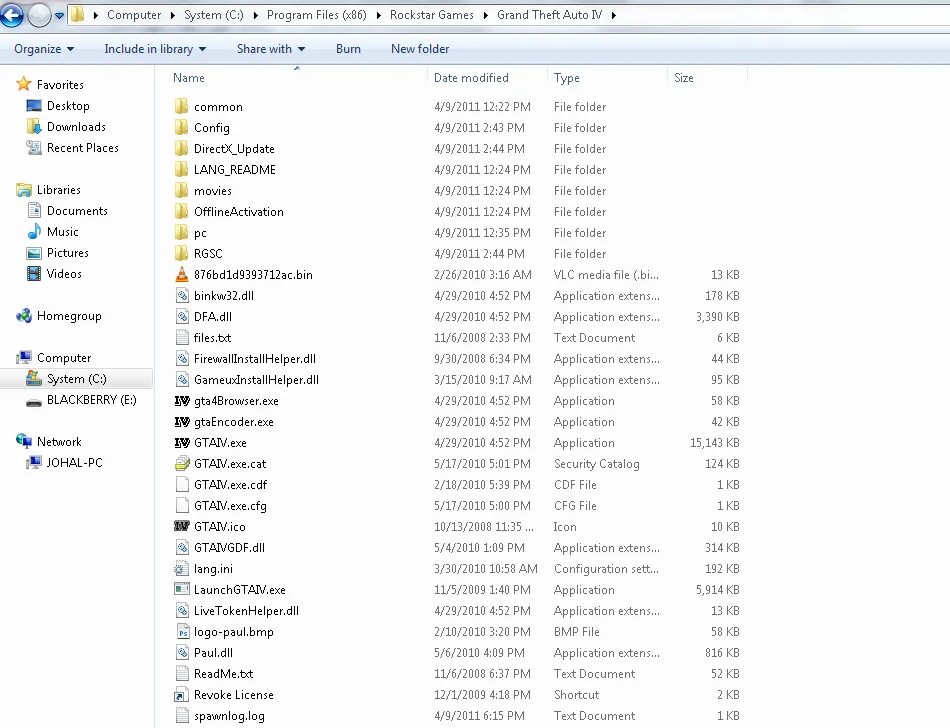Image resolution: width=950 pixels, height=728 pixels.
Task: Expand arrow after Computer in address bar
Action: coord(173,15)
